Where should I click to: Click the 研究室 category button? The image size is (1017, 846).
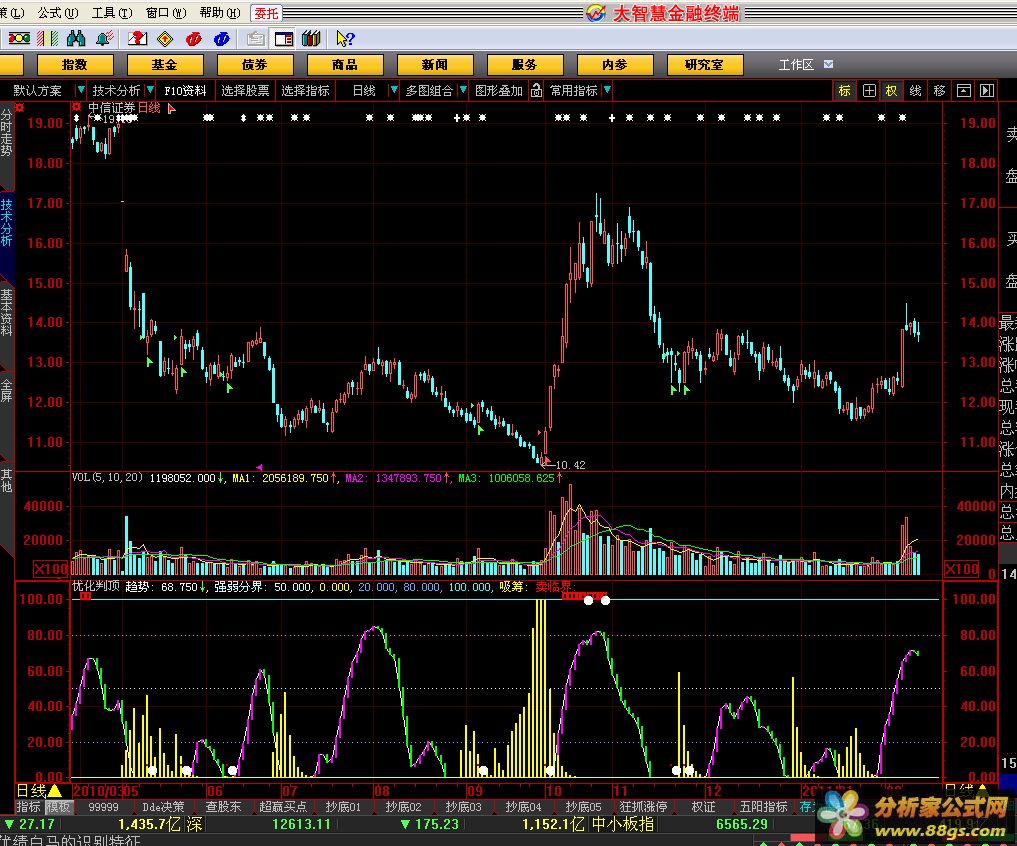(704, 64)
